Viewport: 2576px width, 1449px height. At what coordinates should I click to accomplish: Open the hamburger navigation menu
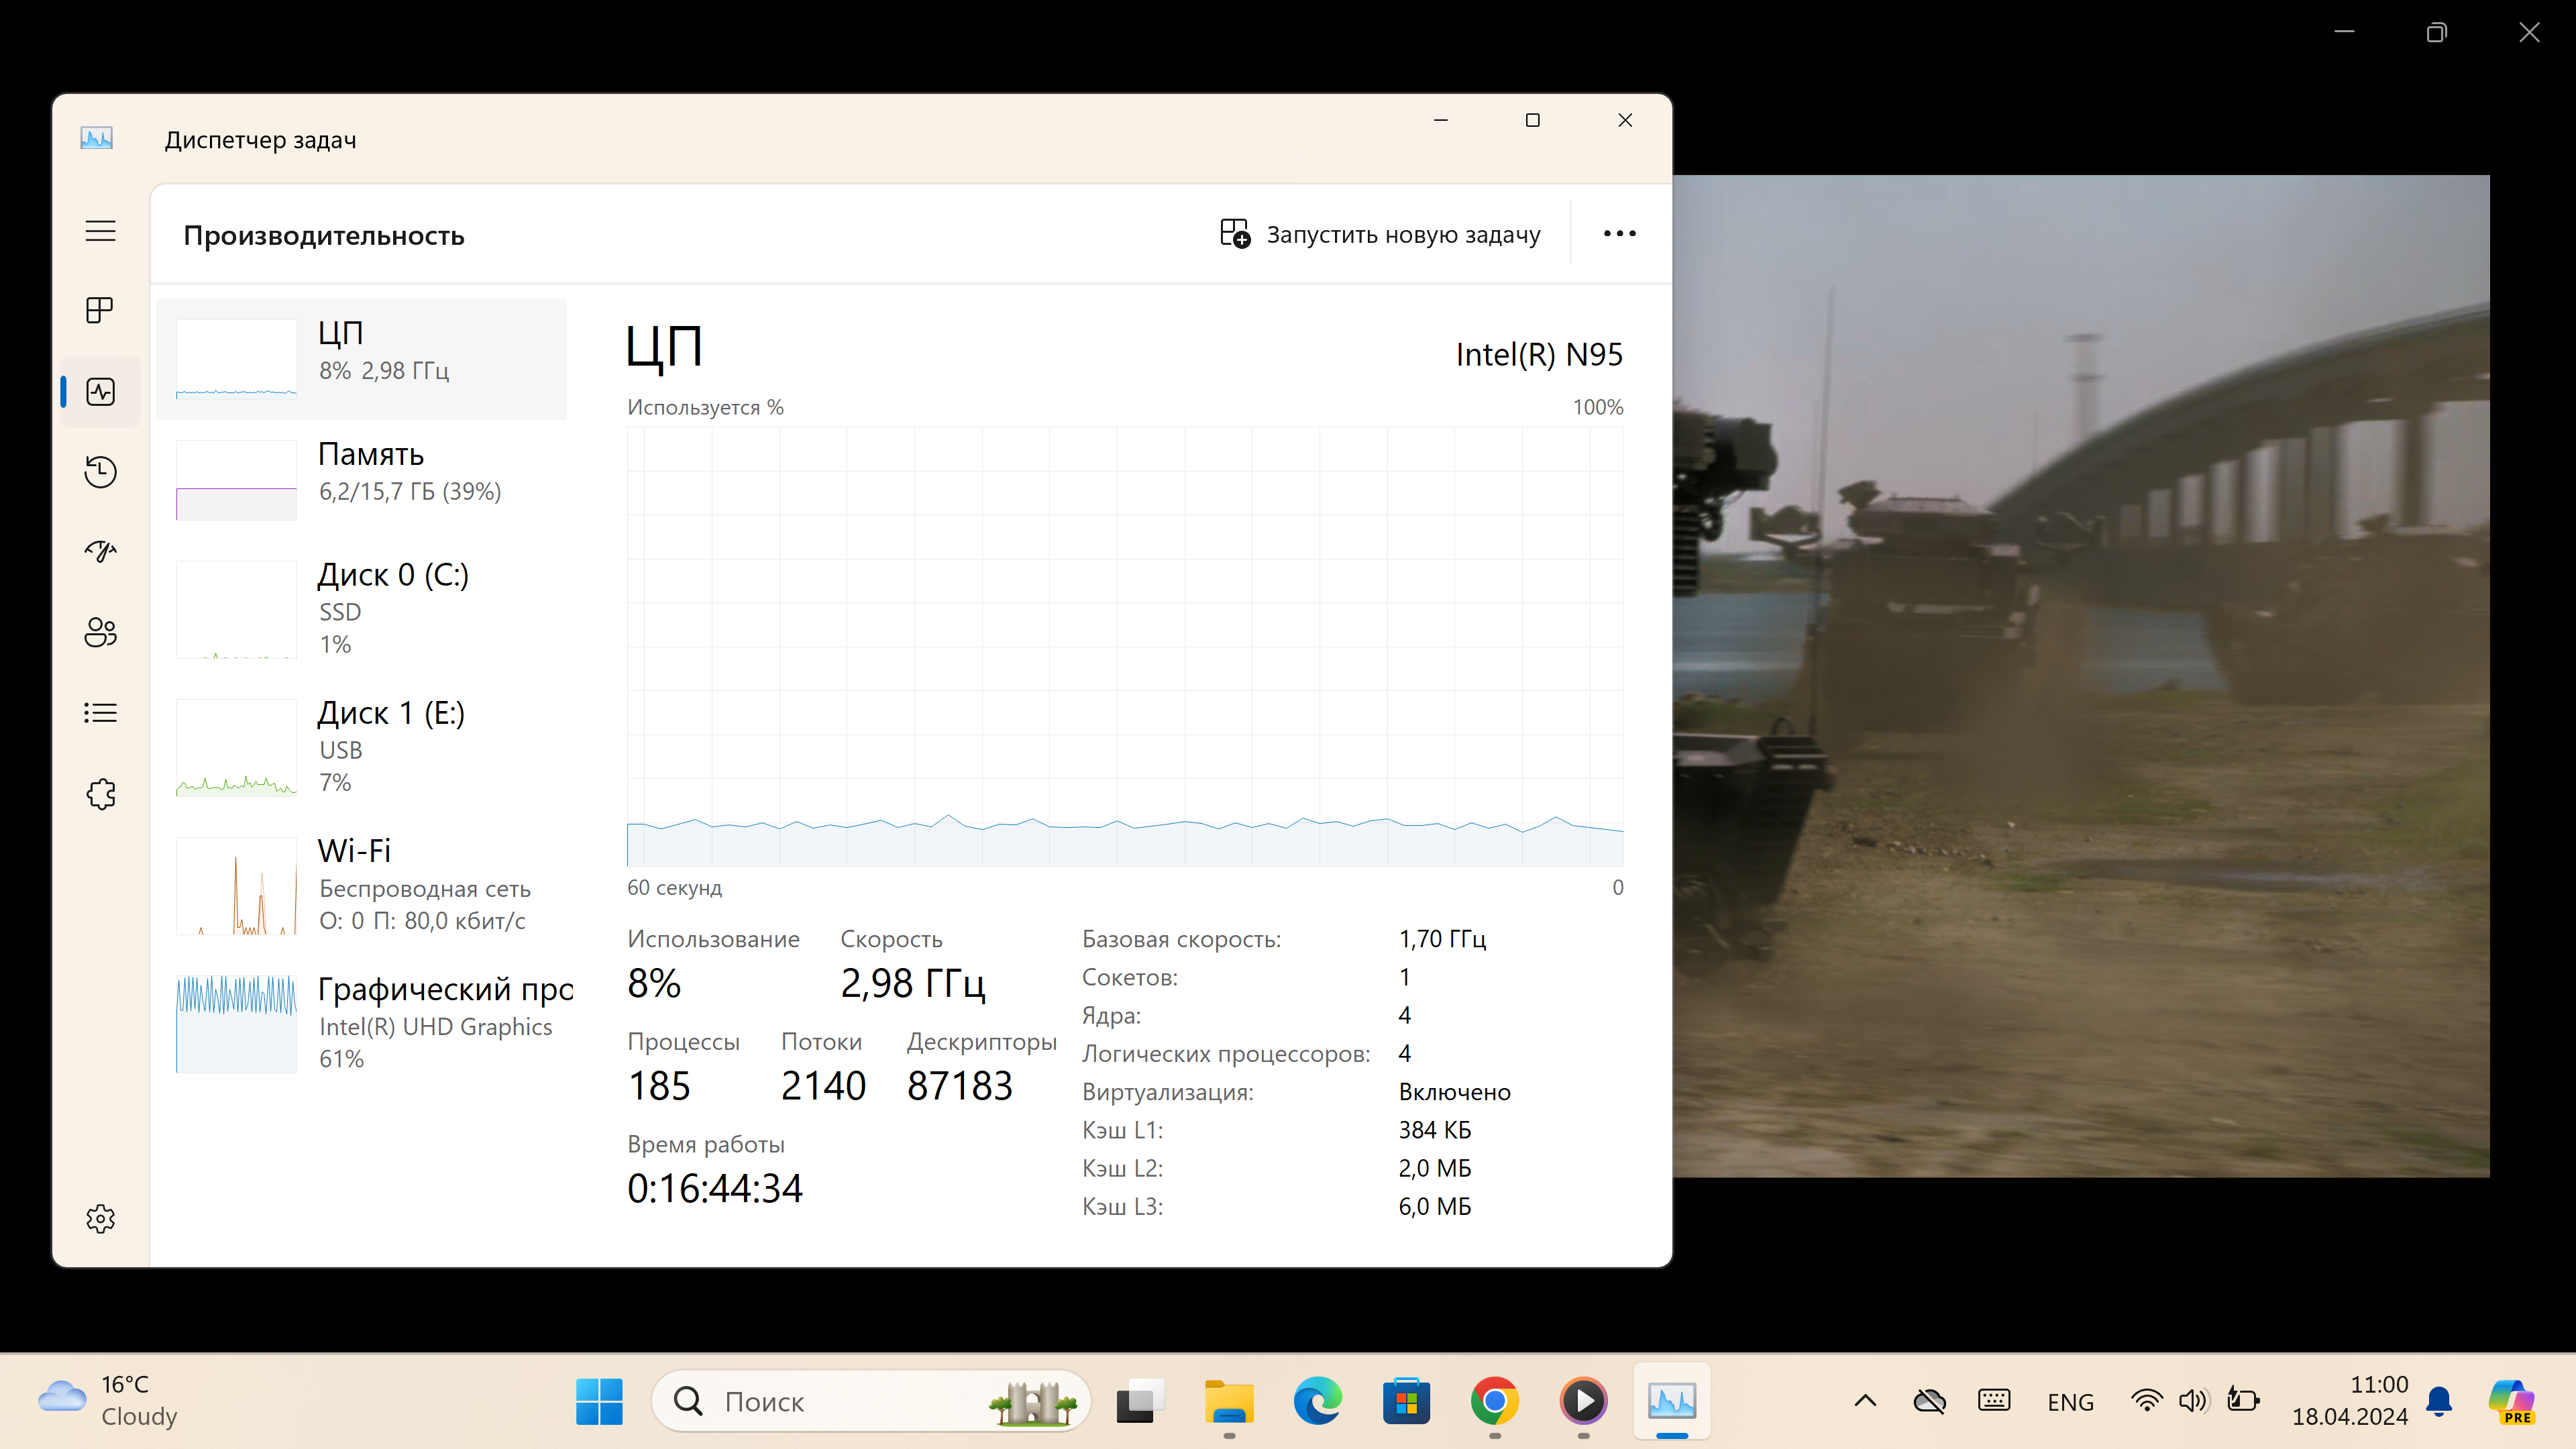(x=100, y=231)
